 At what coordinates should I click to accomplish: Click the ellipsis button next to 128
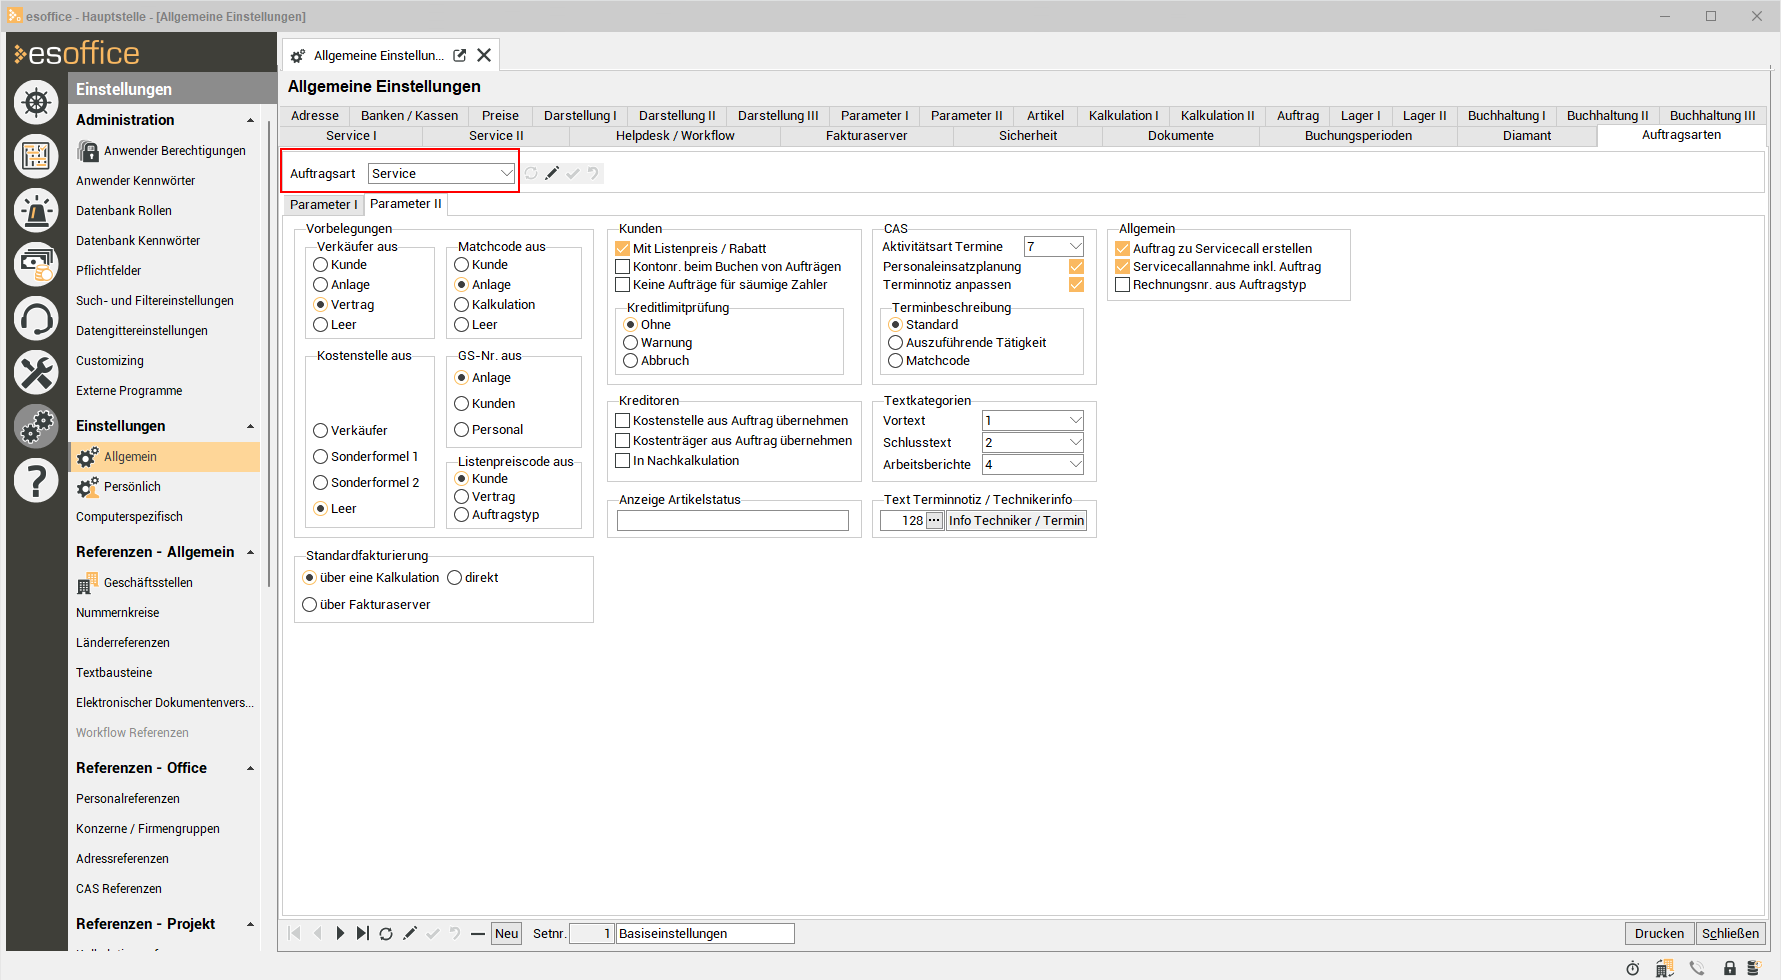[x=934, y=521]
